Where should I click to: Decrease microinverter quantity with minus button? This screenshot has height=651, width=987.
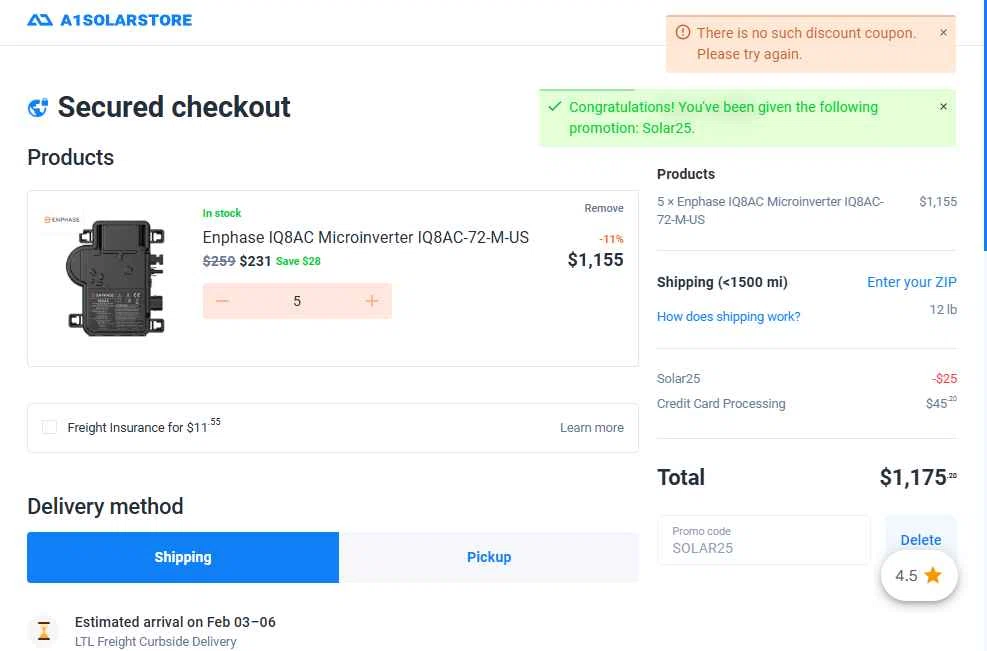pos(222,301)
